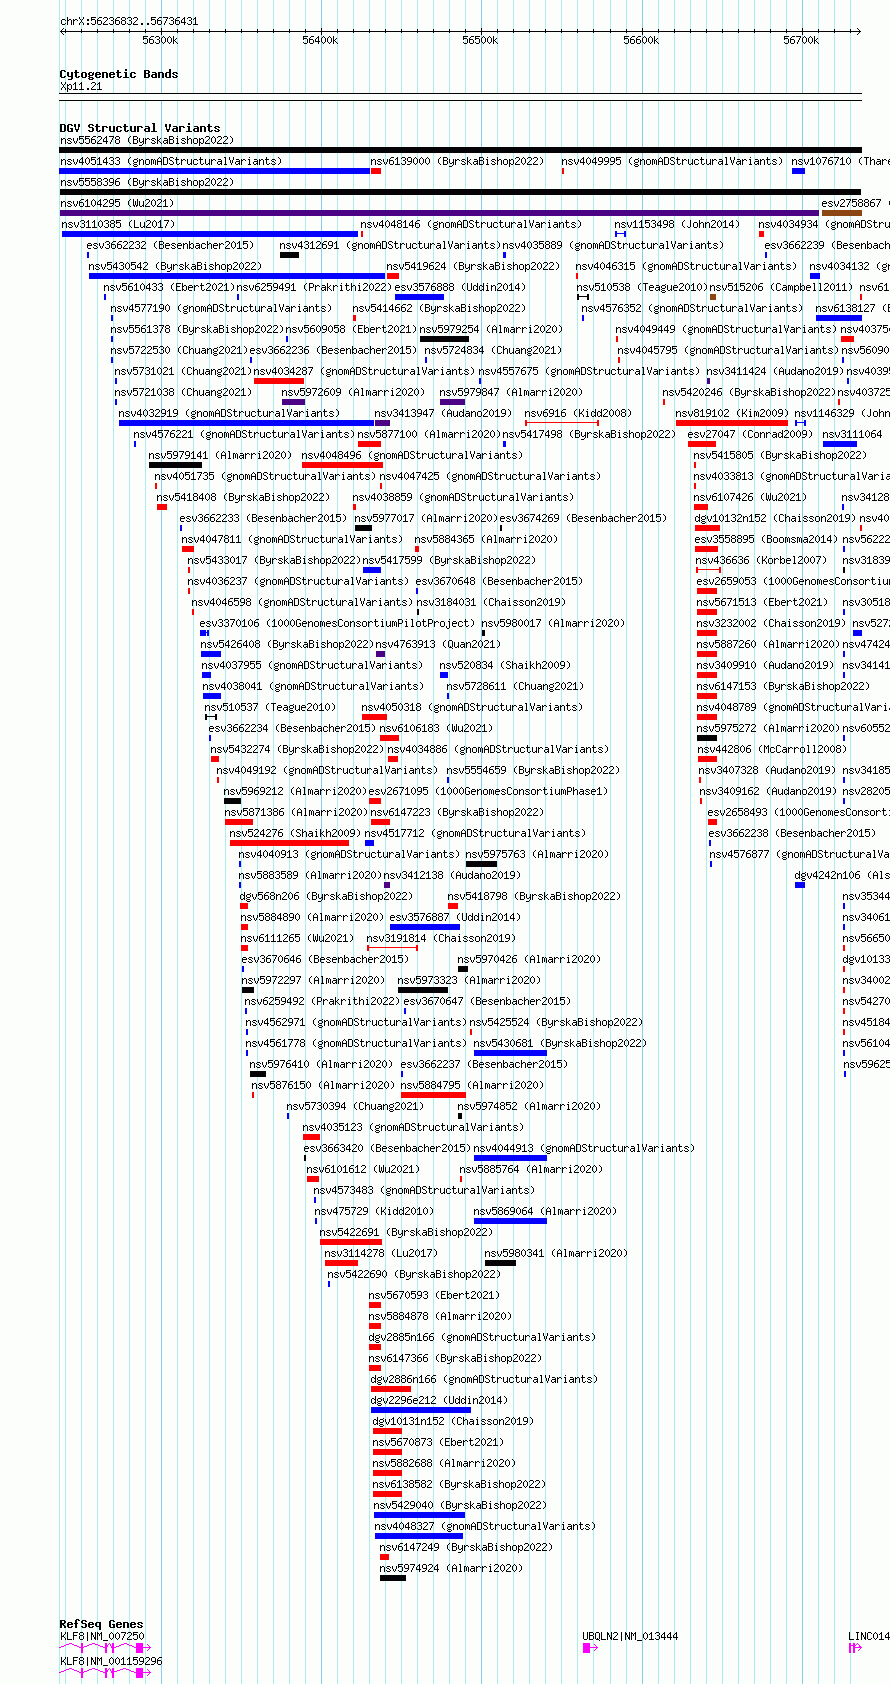This screenshot has height=1684, width=890.
Task: Click the blue bar under nsv5430681
Action: (510, 1053)
